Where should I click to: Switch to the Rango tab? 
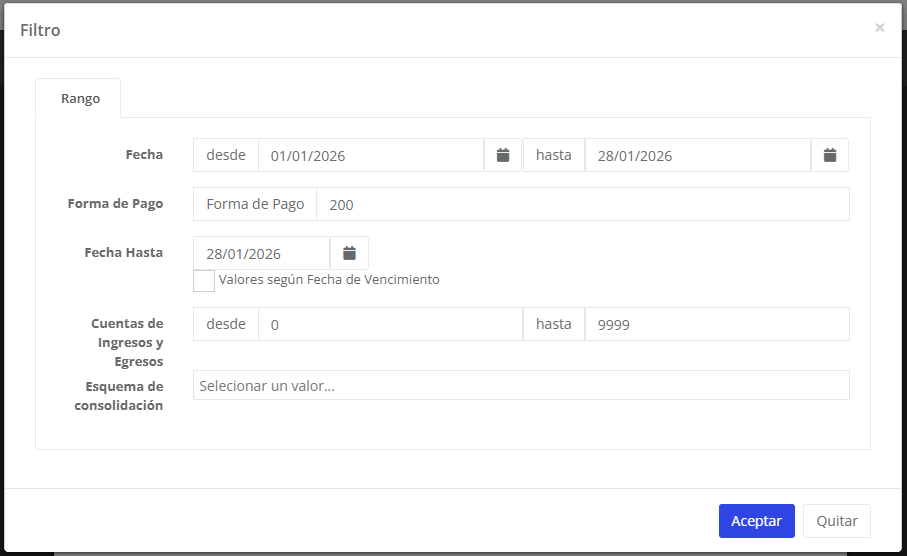pos(80,99)
